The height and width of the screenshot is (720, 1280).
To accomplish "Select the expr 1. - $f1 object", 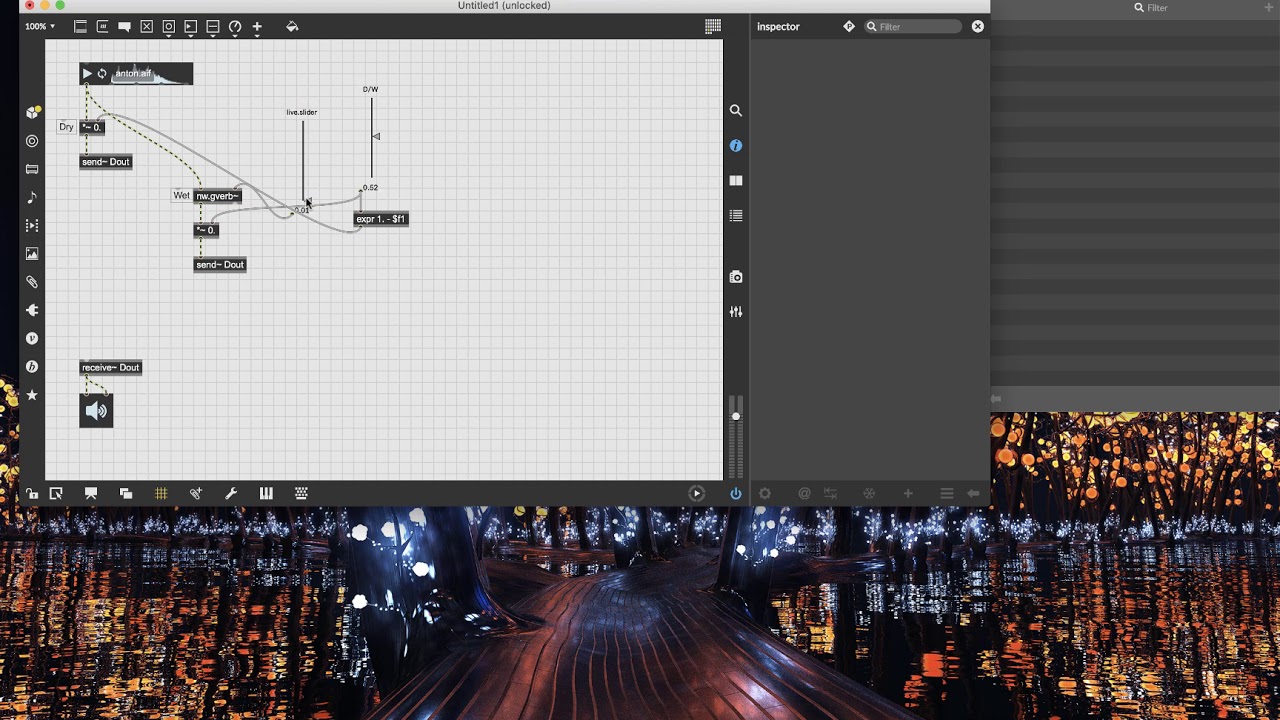I will (x=381, y=219).
